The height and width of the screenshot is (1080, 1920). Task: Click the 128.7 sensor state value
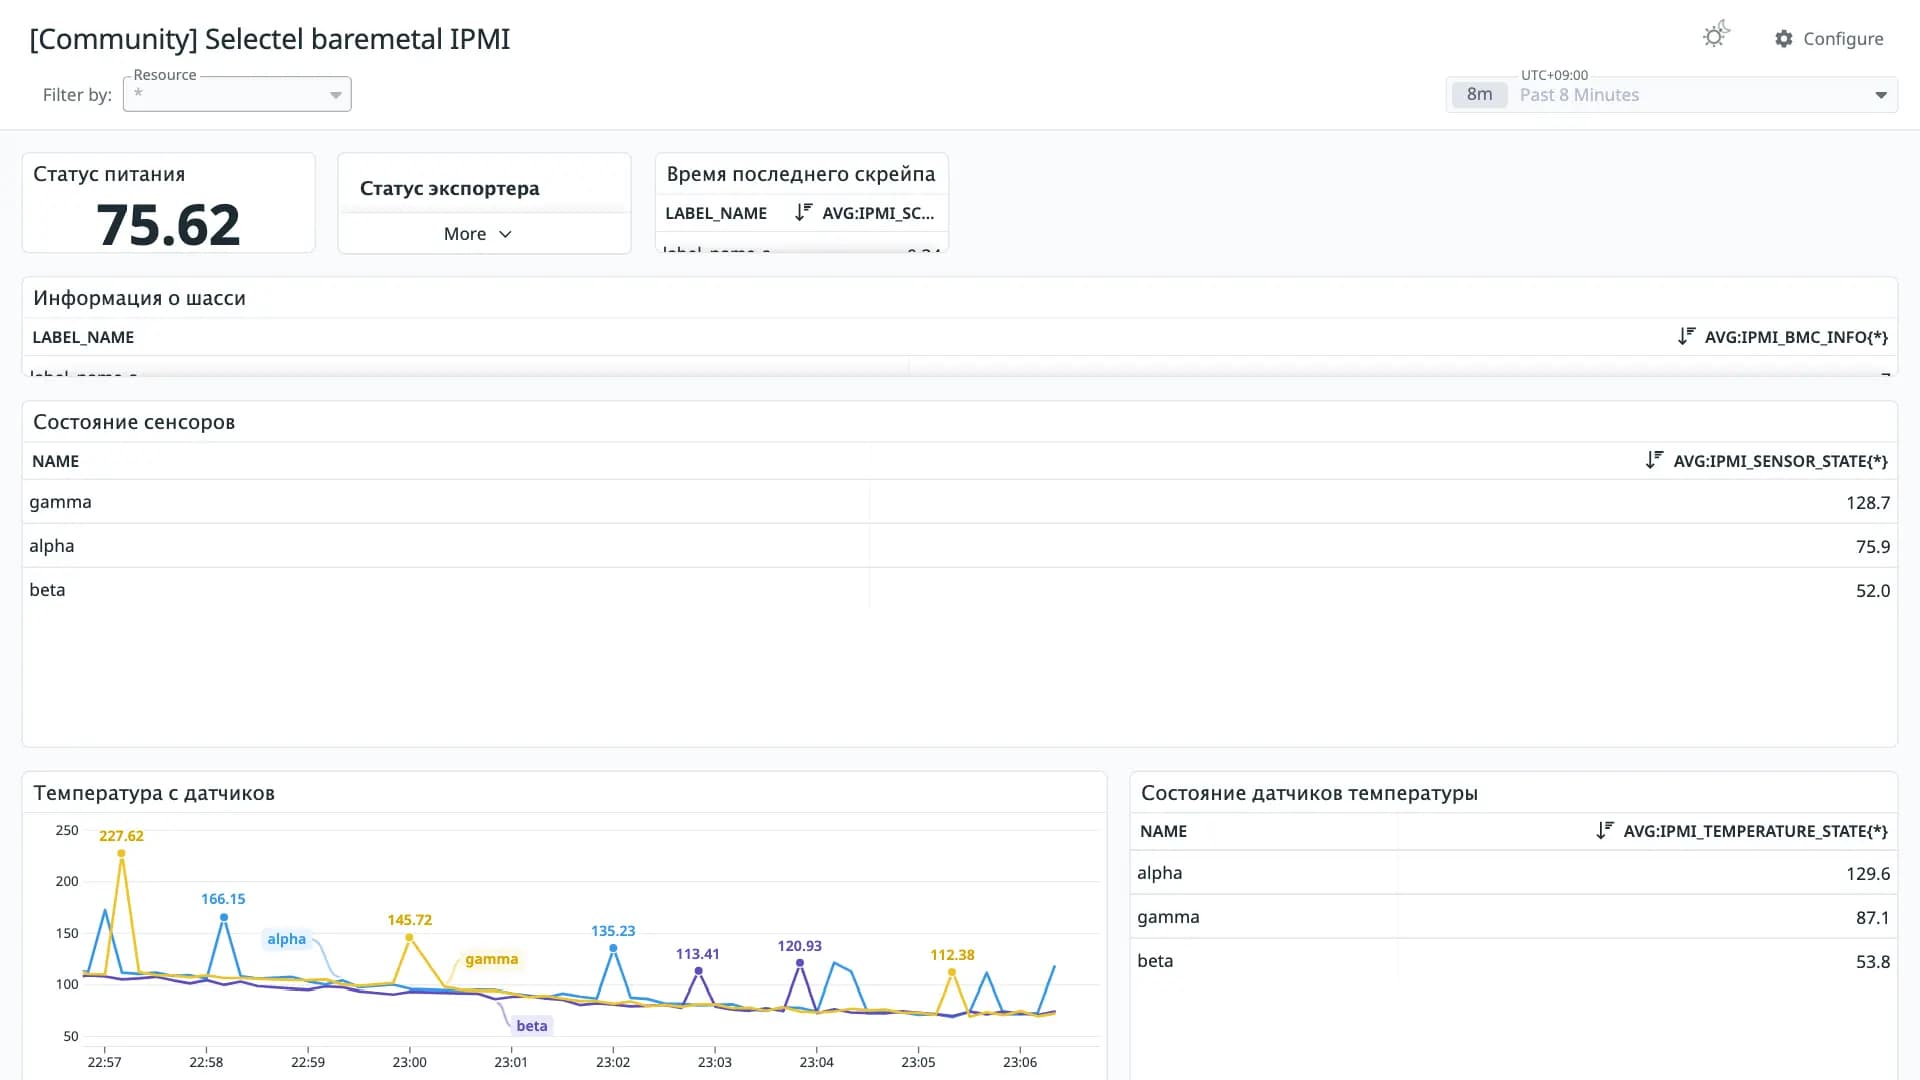click(x=1867, y=502)
